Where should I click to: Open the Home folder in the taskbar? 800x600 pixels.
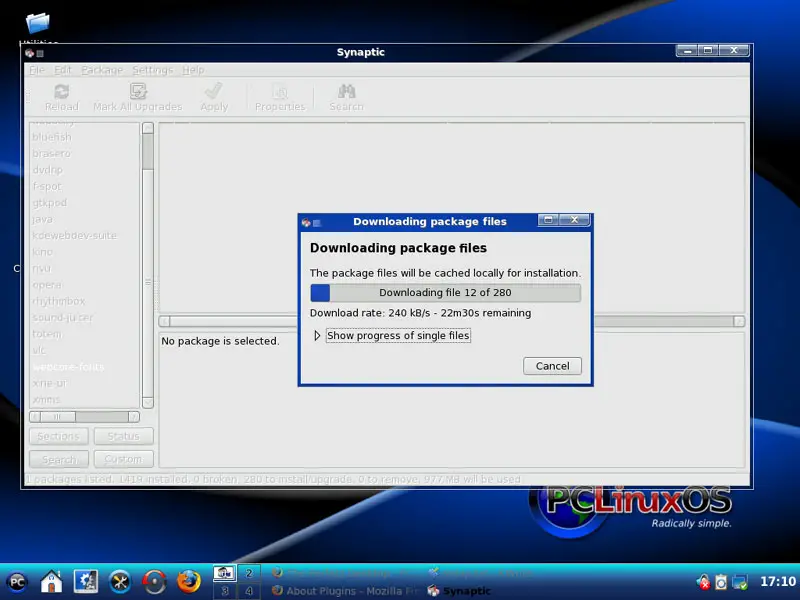click(x=52, y=582)
